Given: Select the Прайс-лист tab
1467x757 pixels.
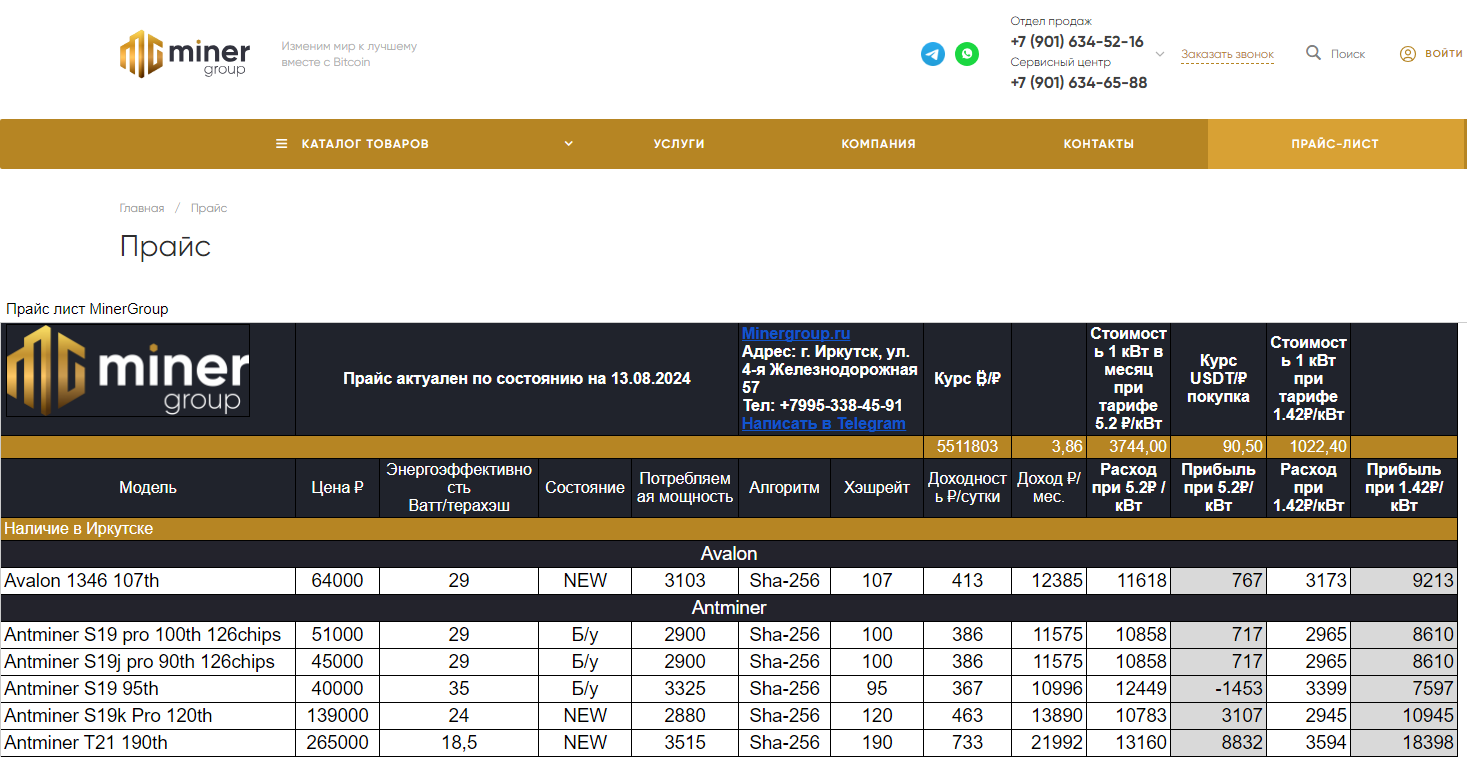Looking at the screenshot, I should point(1334,144).
